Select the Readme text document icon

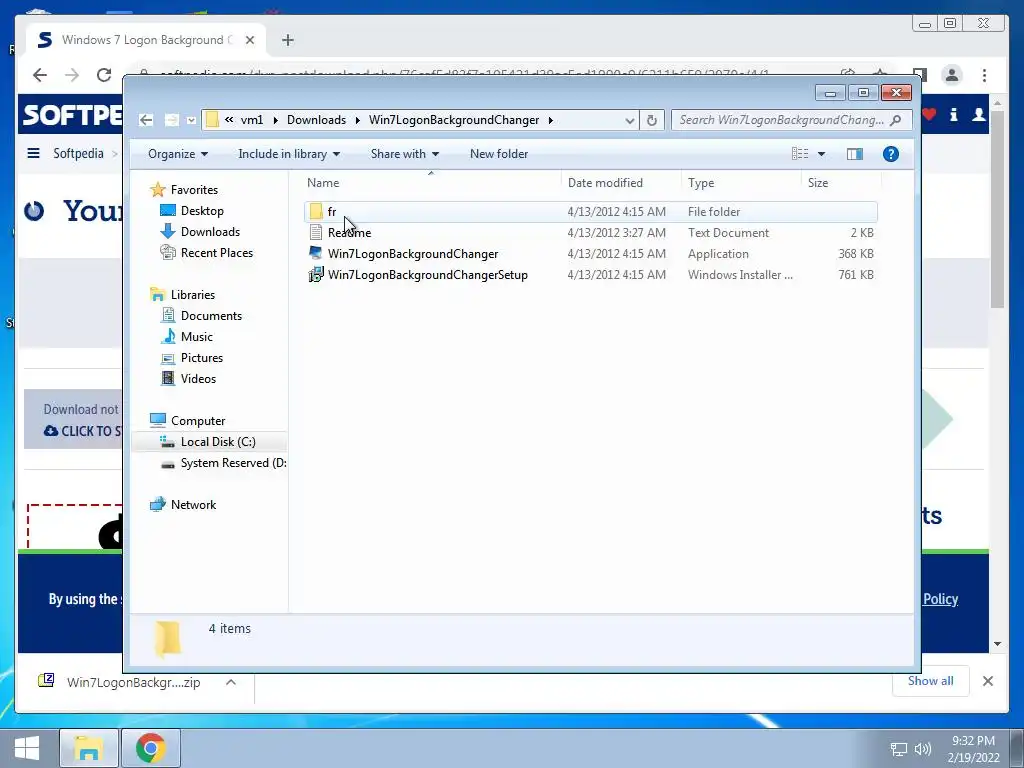pyautogui.click(x=316, y=232)
